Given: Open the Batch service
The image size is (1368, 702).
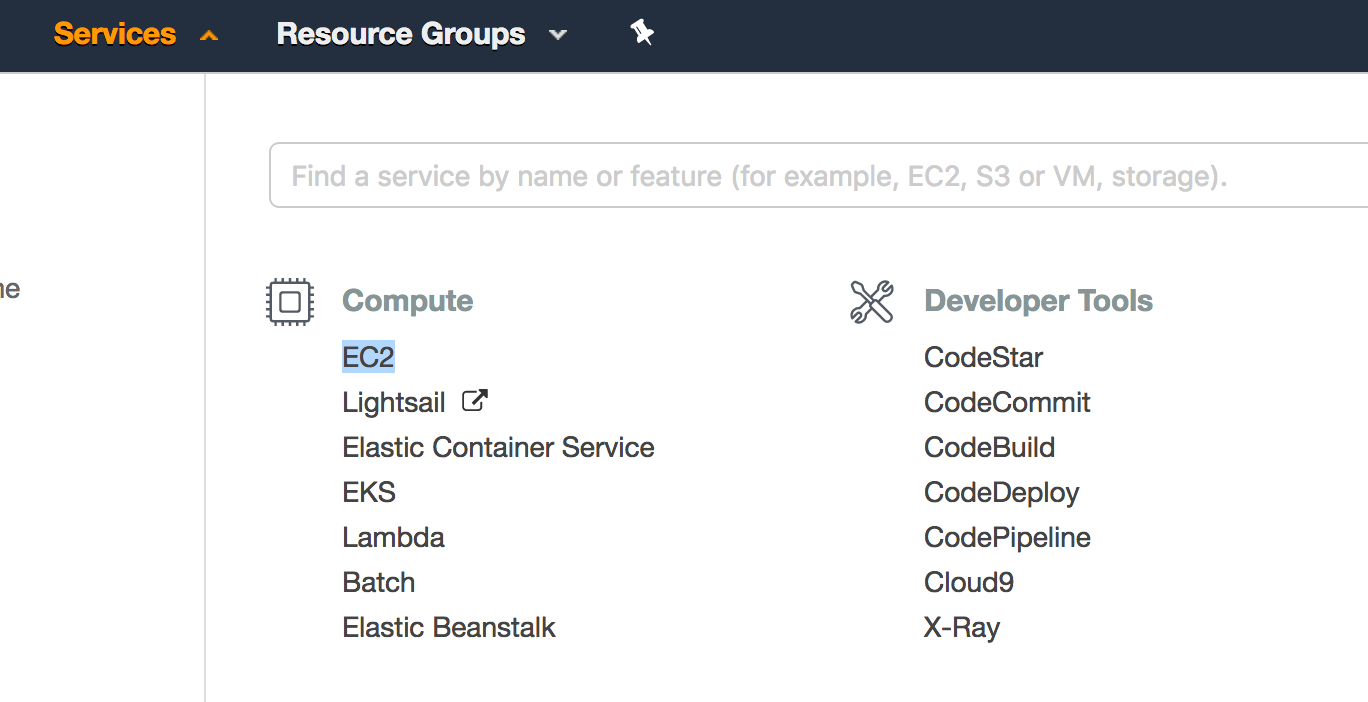Looking at the screenshot, I should coord(379,581).
